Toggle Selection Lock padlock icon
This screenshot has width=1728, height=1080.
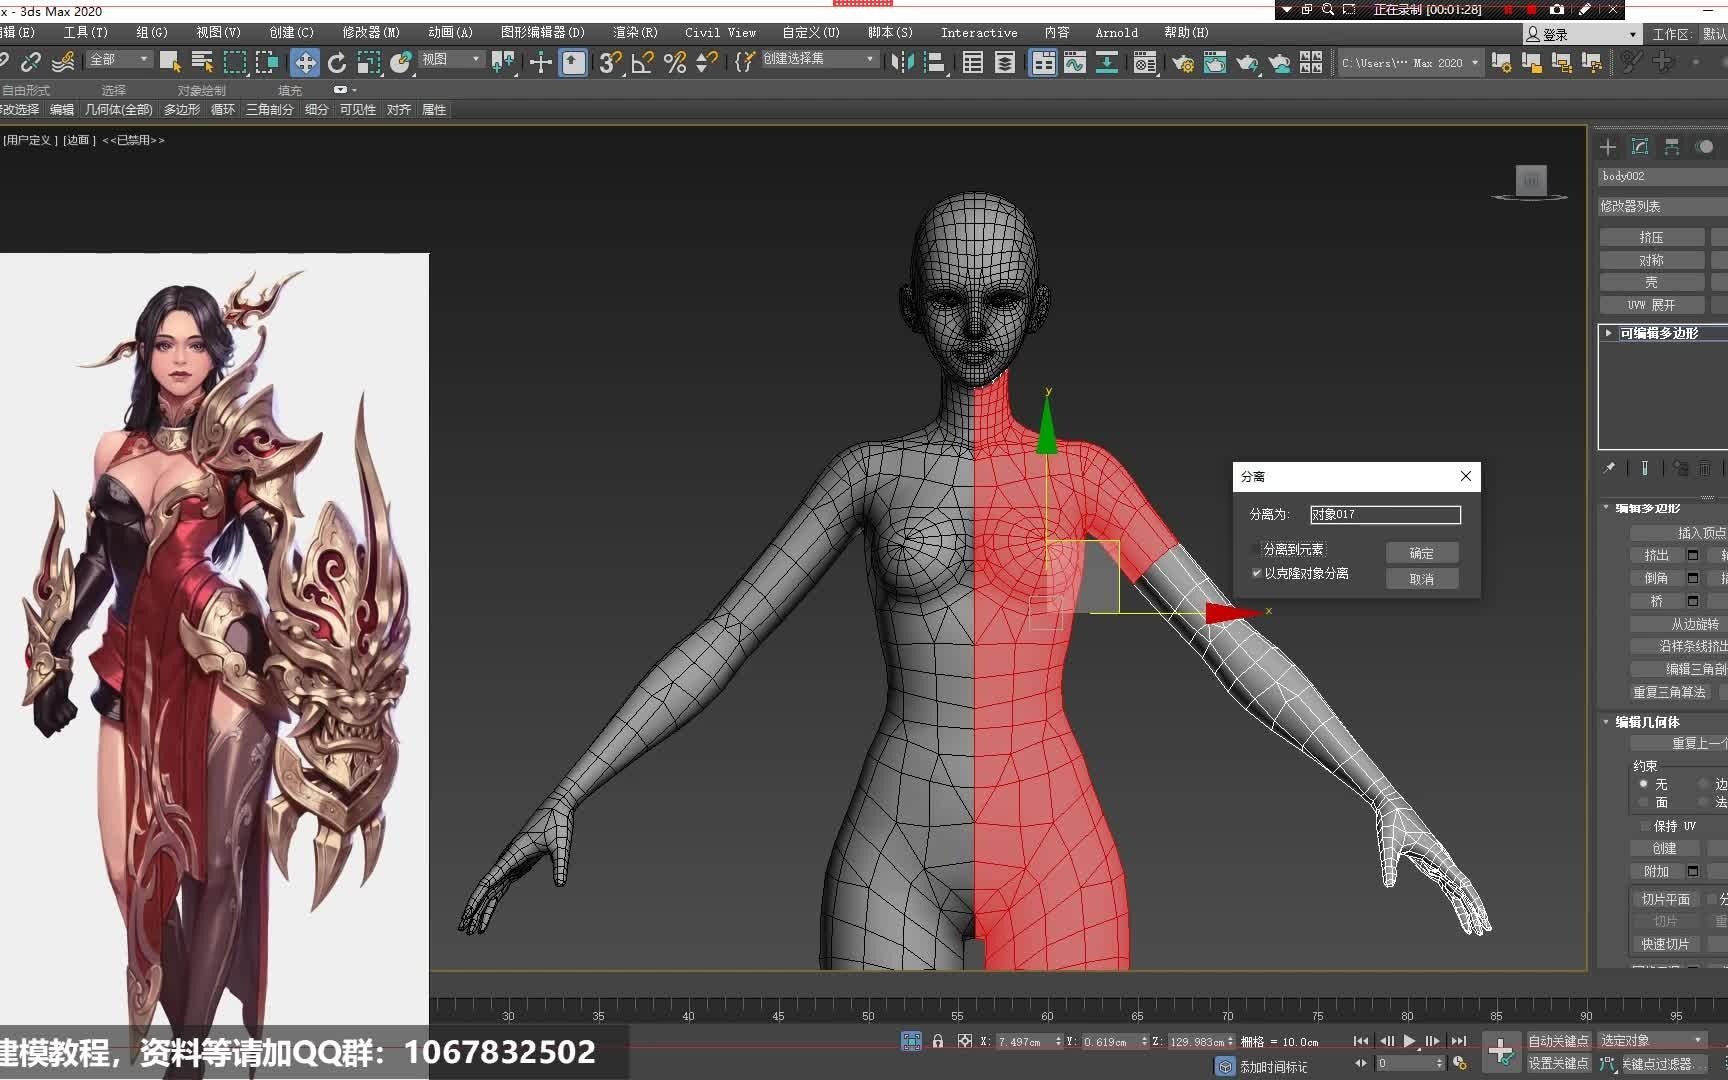pos(938,1041)
